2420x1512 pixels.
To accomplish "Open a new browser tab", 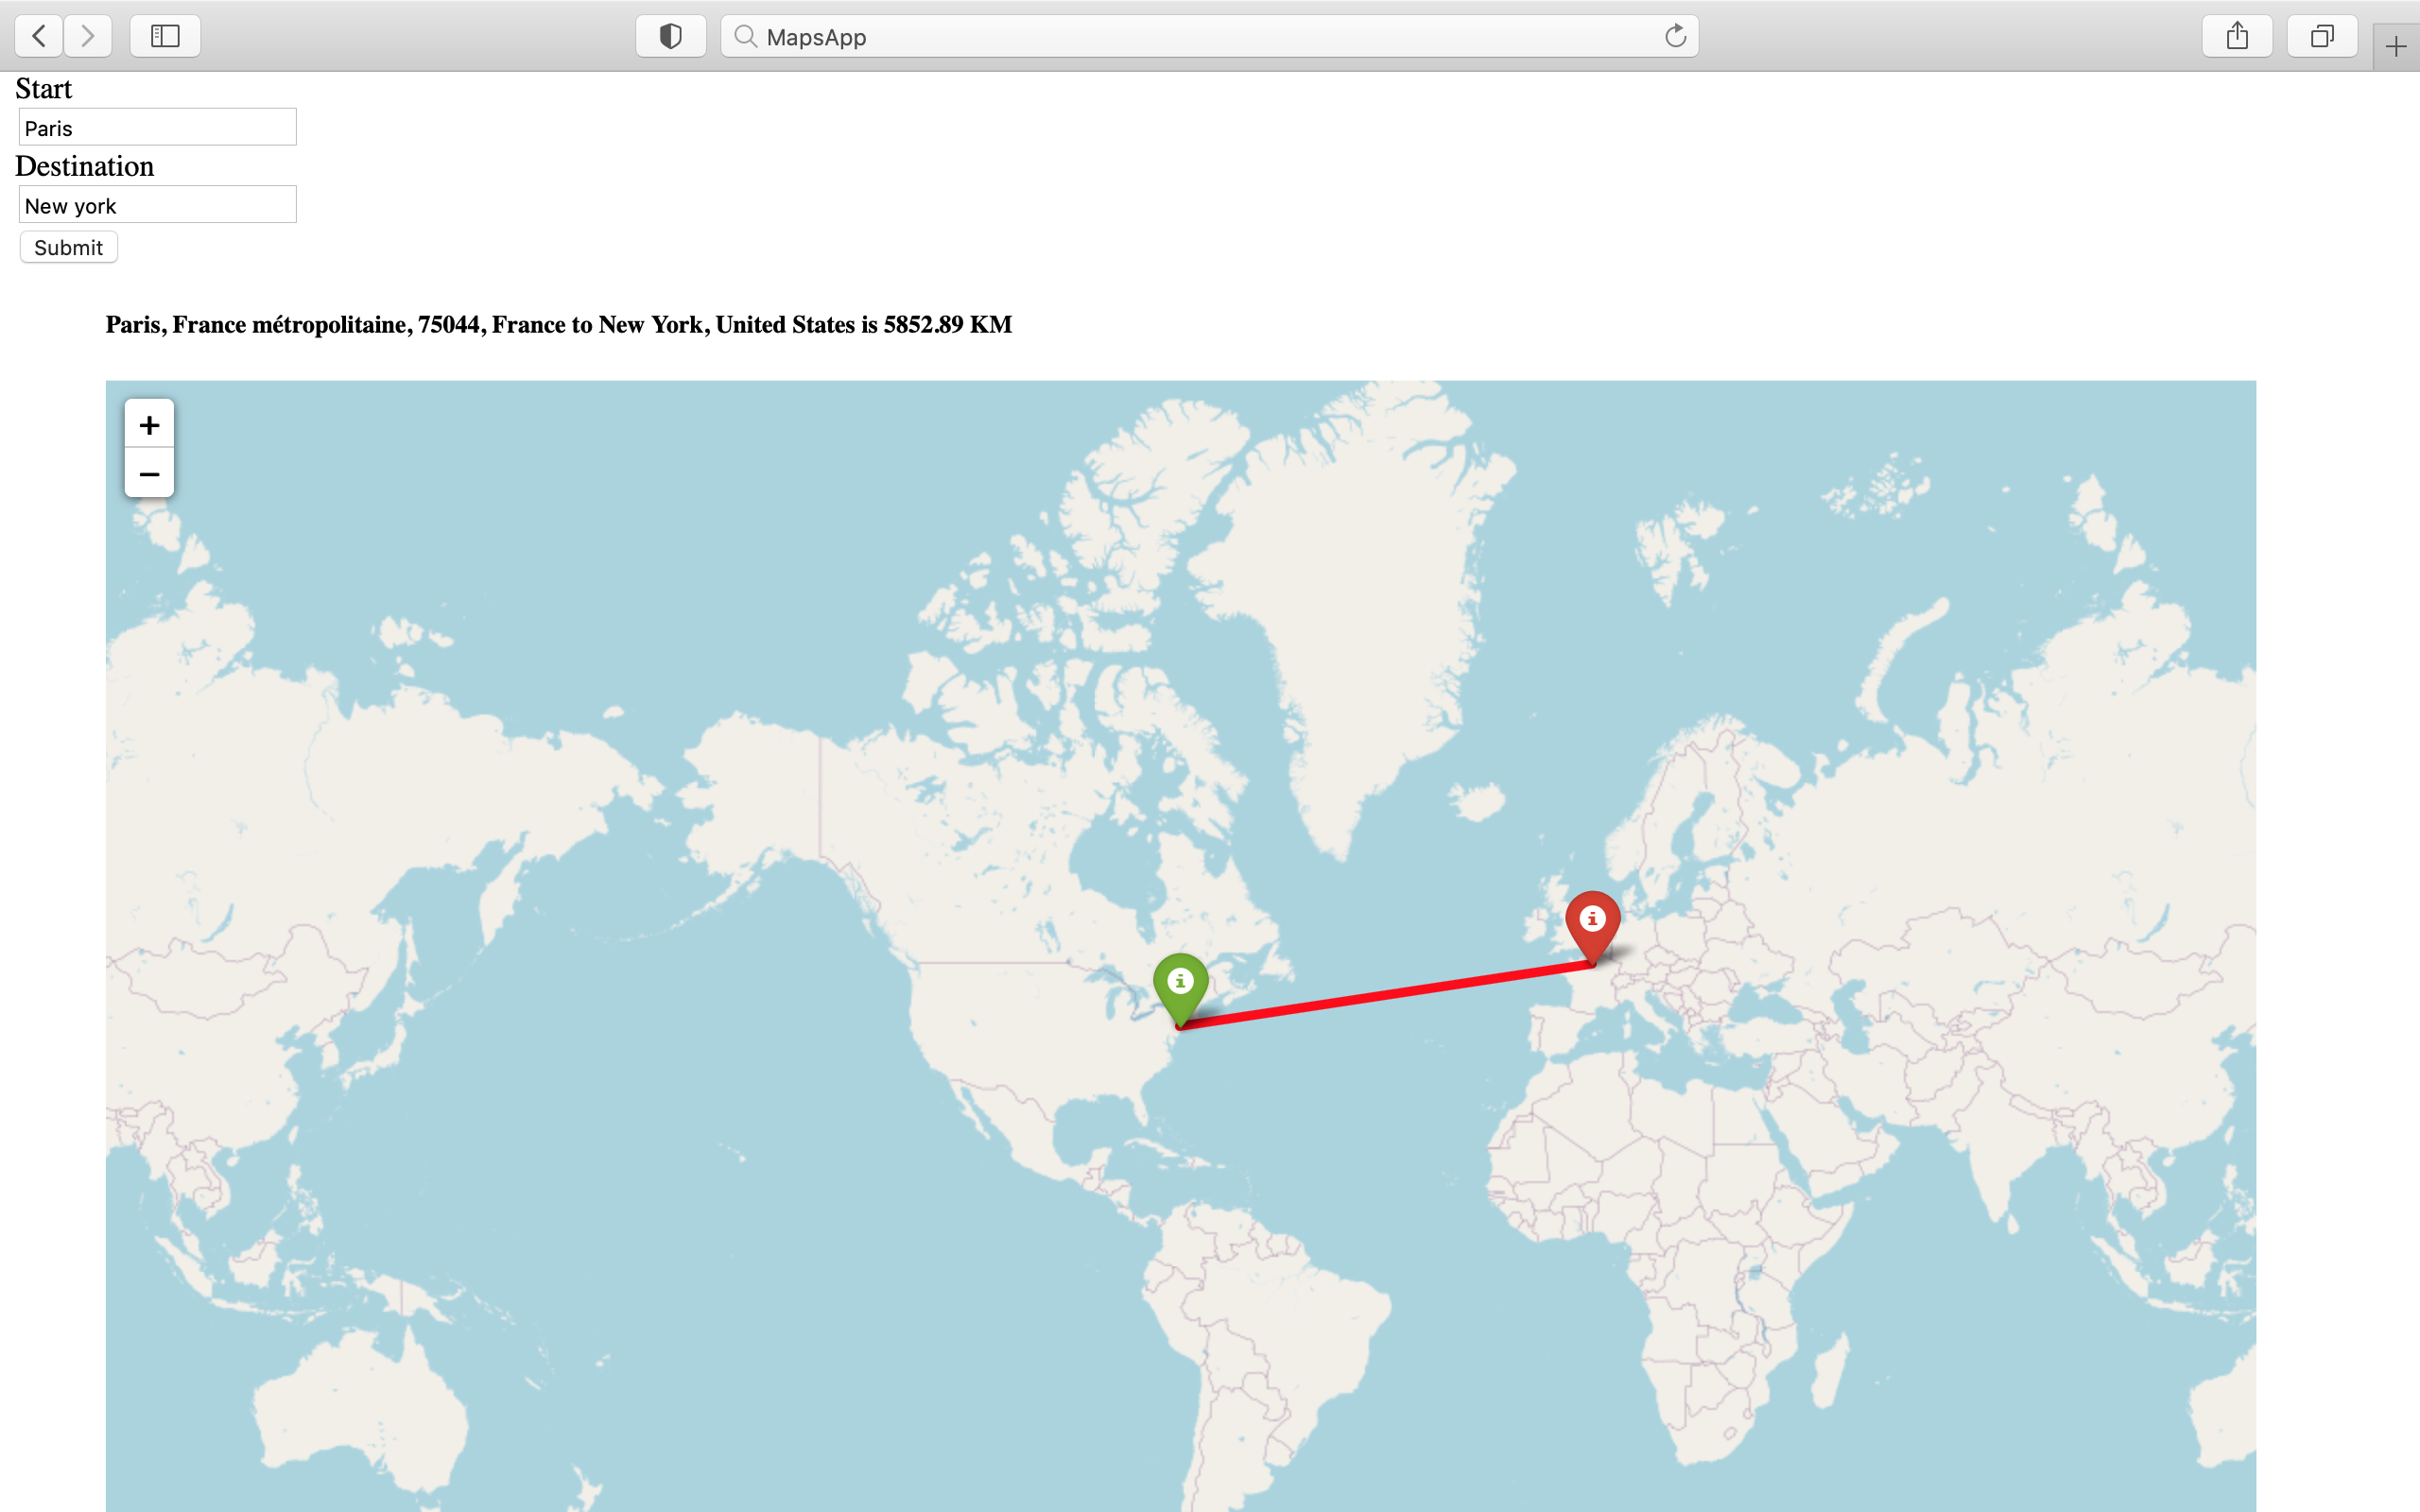I will [2396, 45].
